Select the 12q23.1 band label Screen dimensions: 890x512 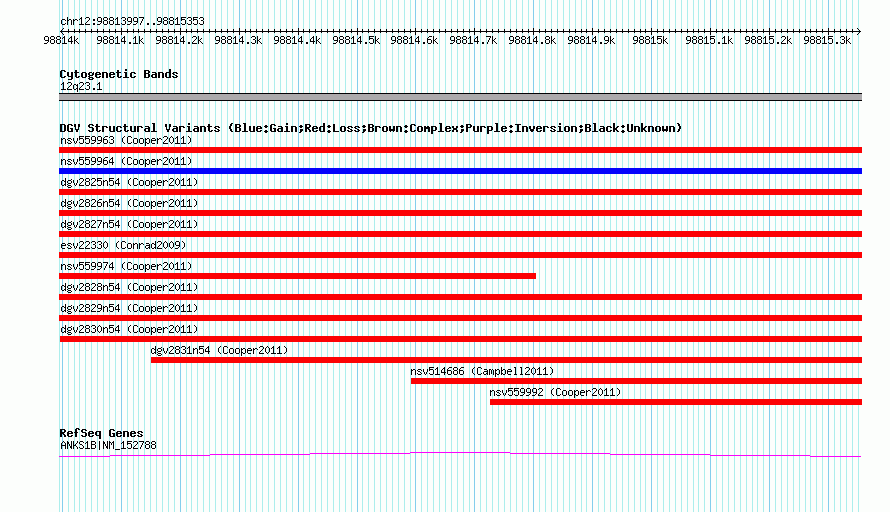click(x=81, y=86)
